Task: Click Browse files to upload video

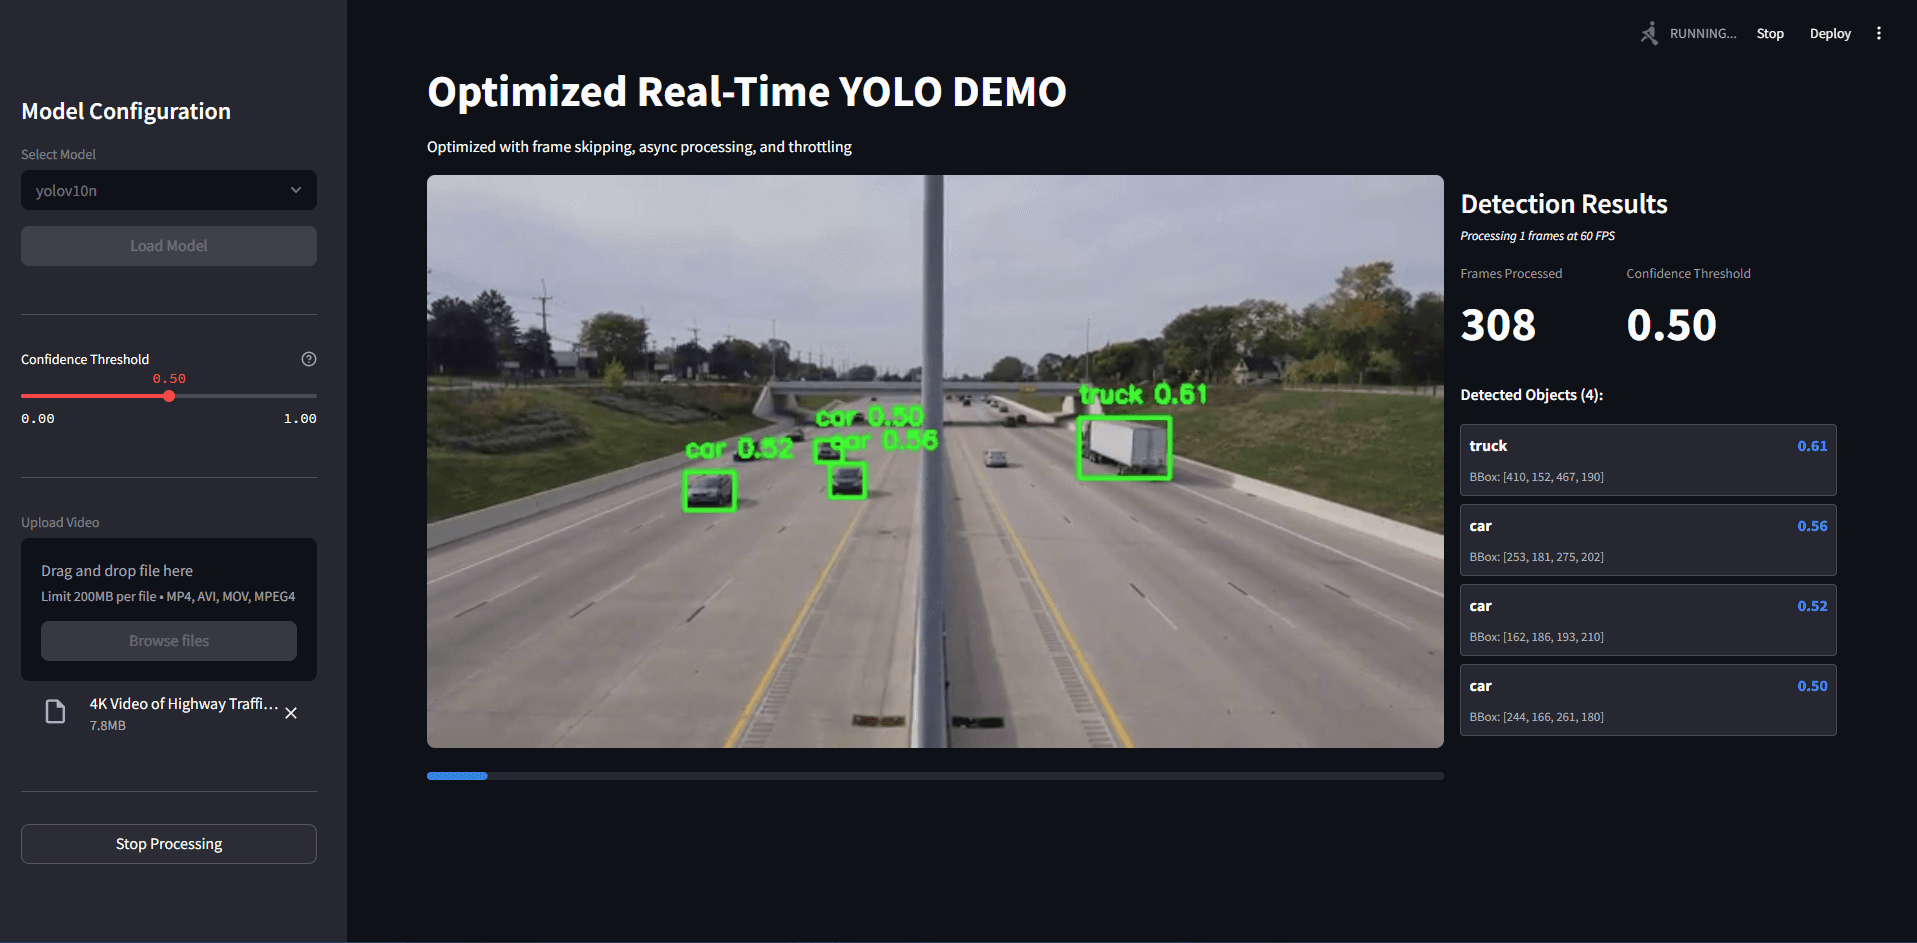Action: coord(168,641)
